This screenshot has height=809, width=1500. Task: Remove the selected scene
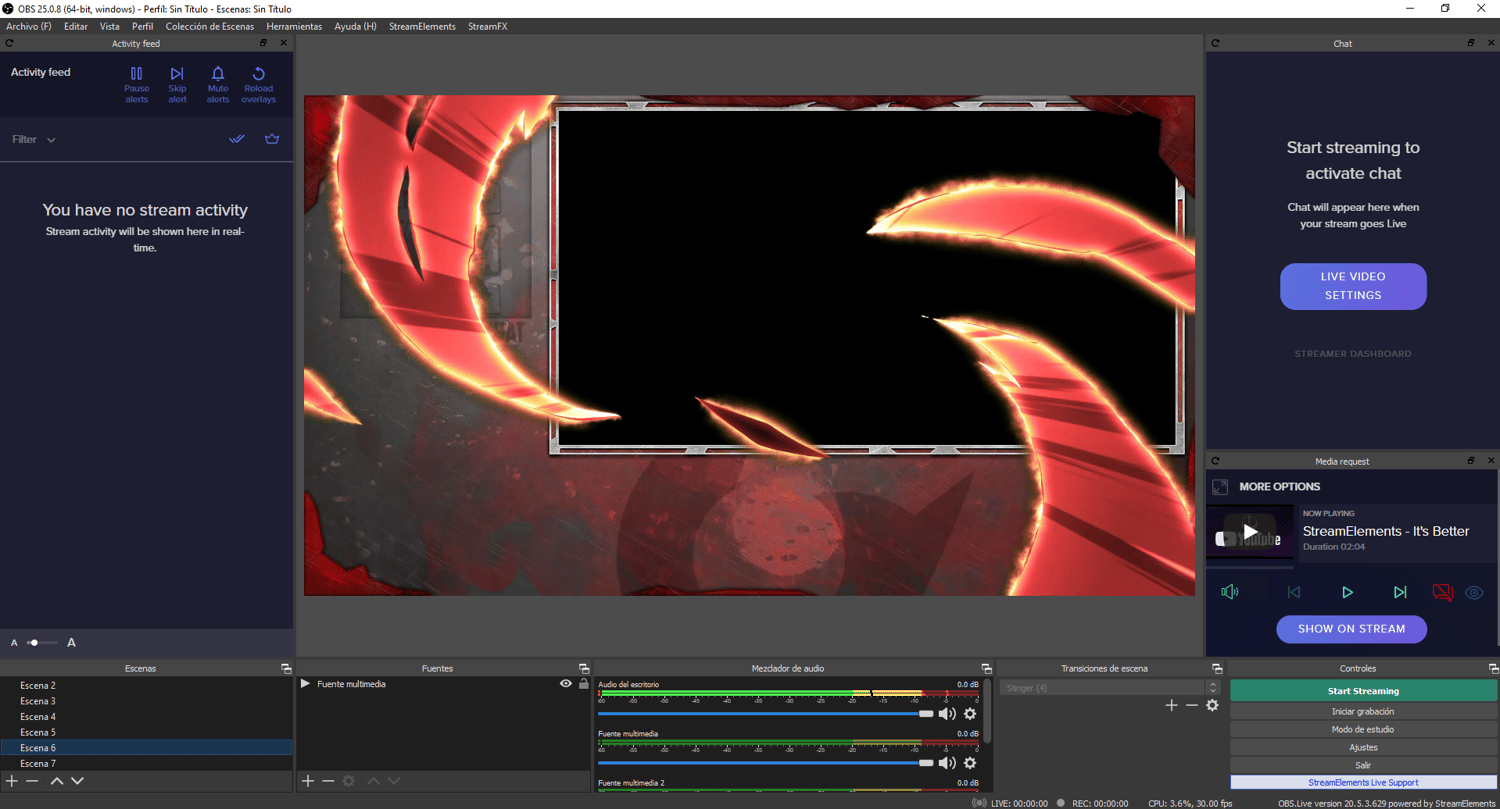click(x=32, y=781)
